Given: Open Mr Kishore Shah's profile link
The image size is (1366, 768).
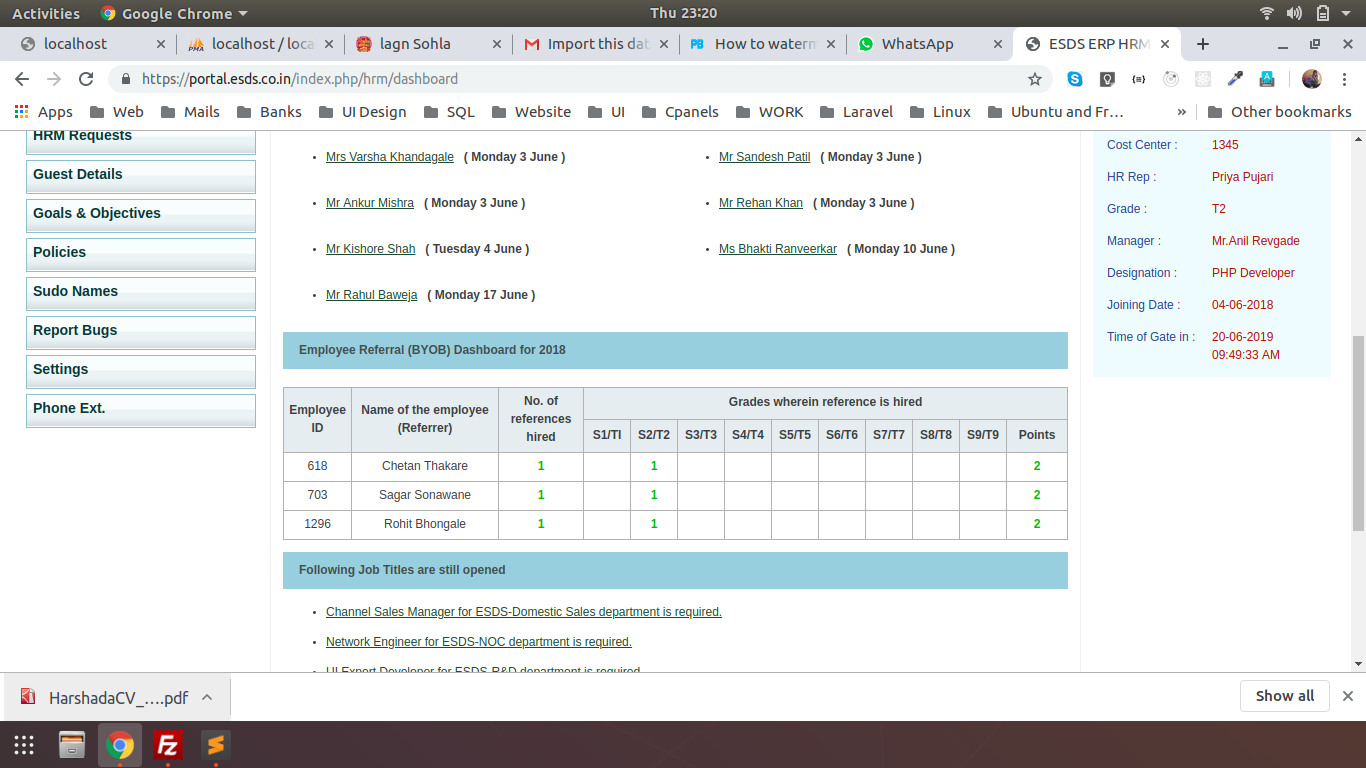Looking at the screenshot, I should click(370, 249).
